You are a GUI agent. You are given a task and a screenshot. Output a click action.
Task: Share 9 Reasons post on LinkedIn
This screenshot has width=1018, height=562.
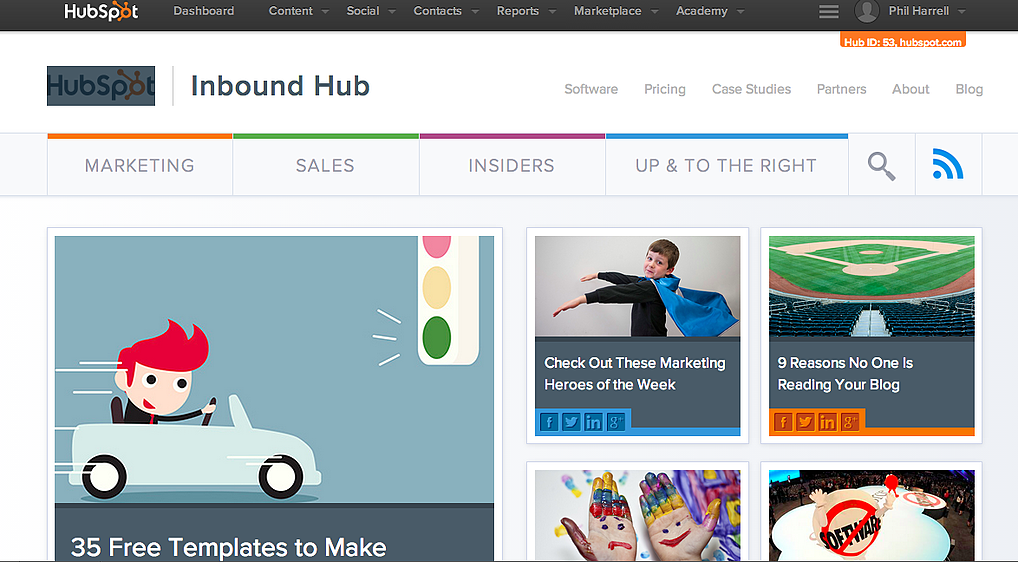(x=827, y=422)
